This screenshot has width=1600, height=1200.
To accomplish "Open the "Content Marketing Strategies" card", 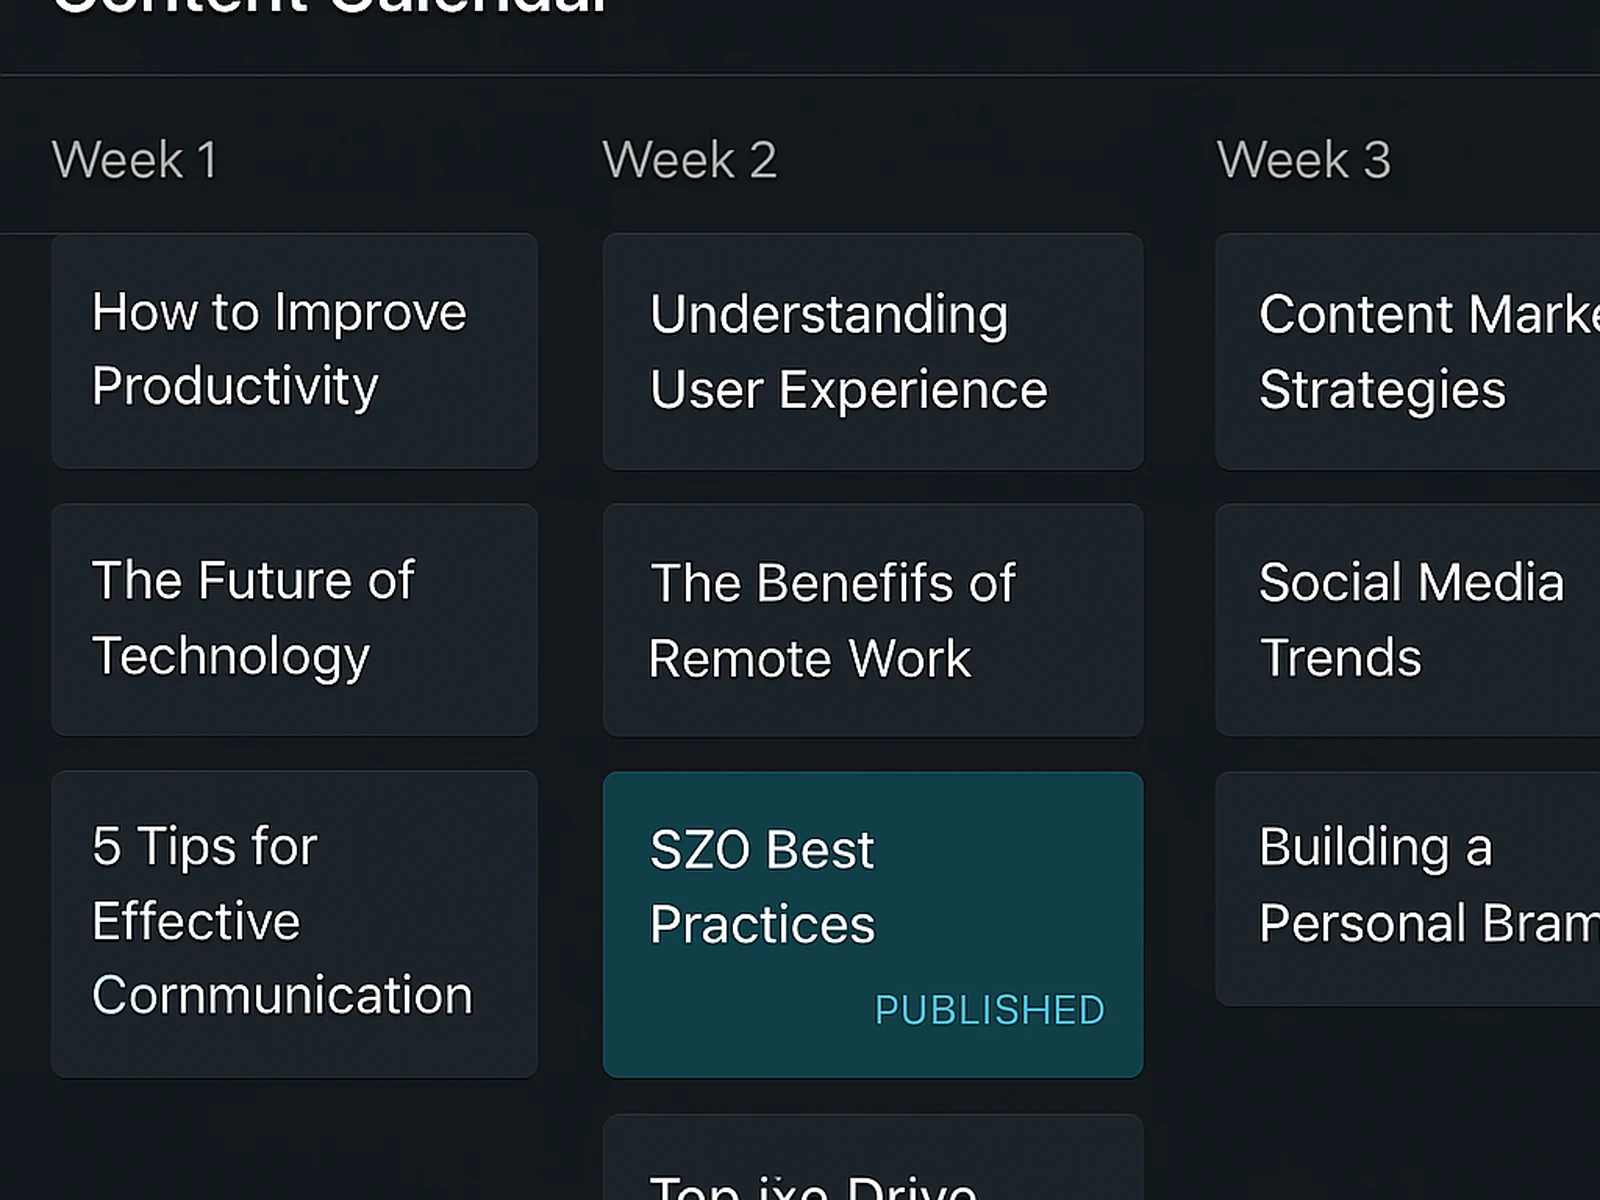I will pyautogui.click(x=1407, y=351).
